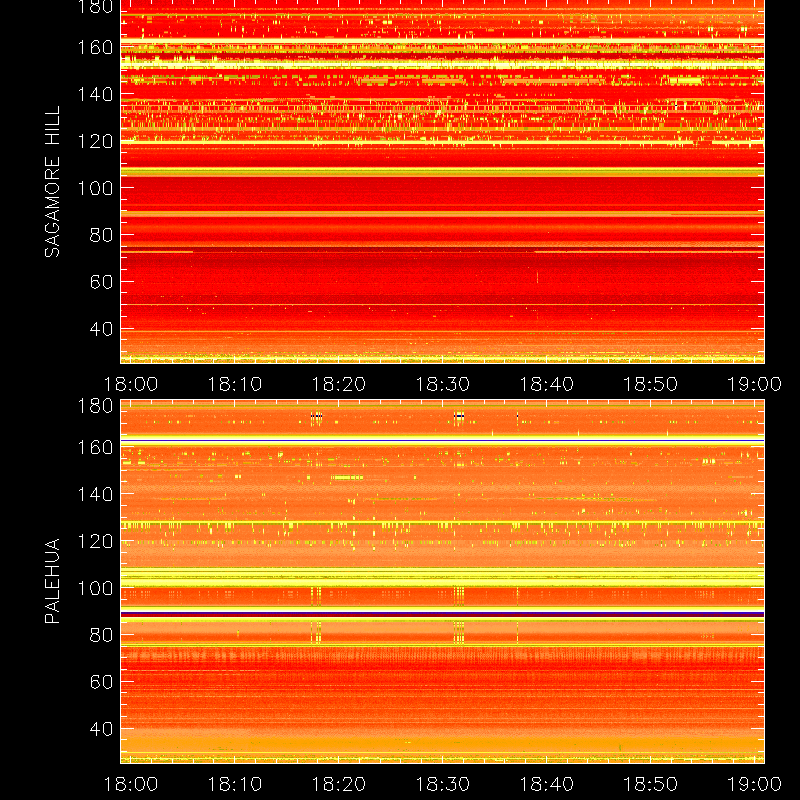
Task: Select the 160 tick label on Sagamore Hill plot
Action: (x=95, y=47)
